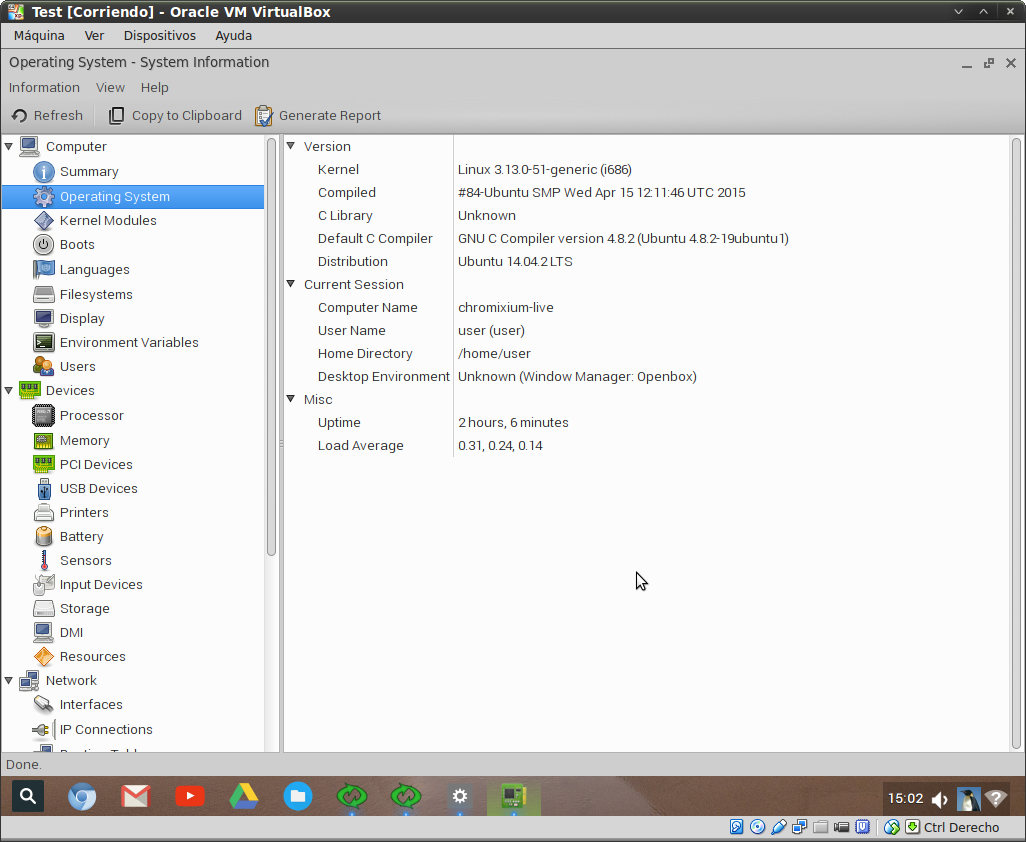Screen dimensions: 1026x842
Task: Open the Information menu
Action: pyautogui.click(x=44, y=88)
